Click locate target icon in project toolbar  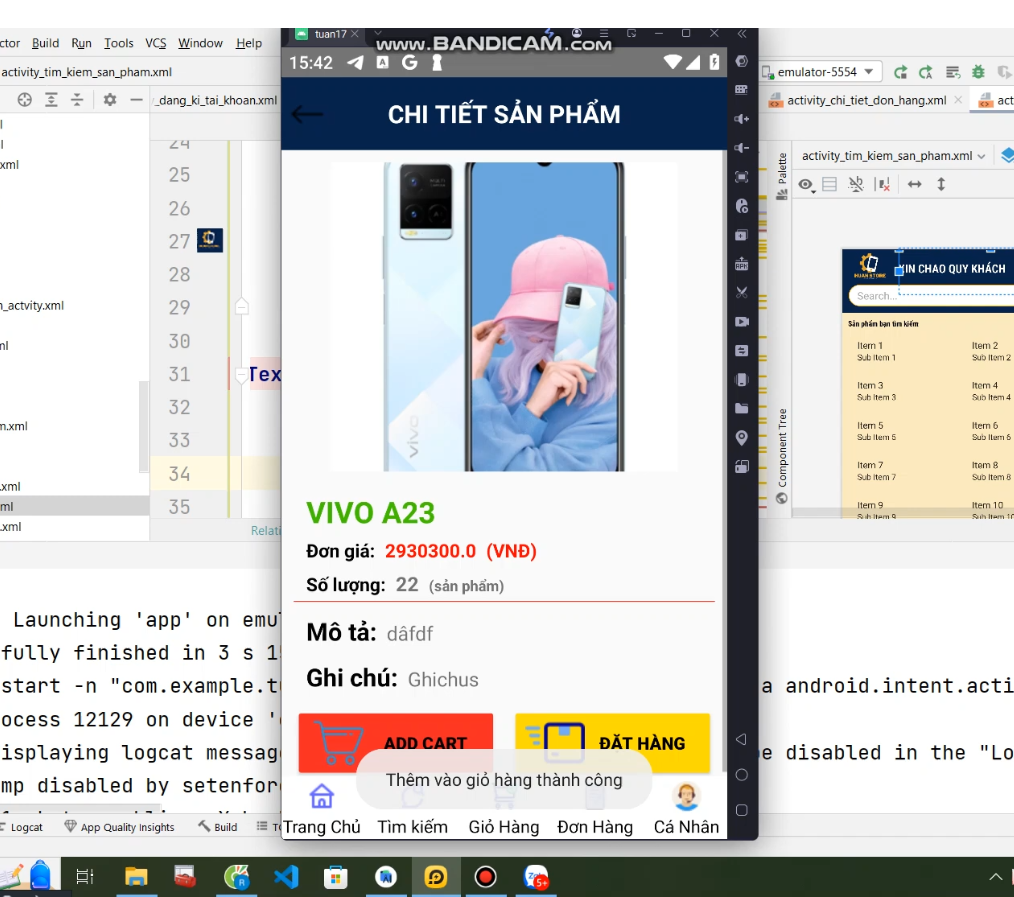pos(25,100)
